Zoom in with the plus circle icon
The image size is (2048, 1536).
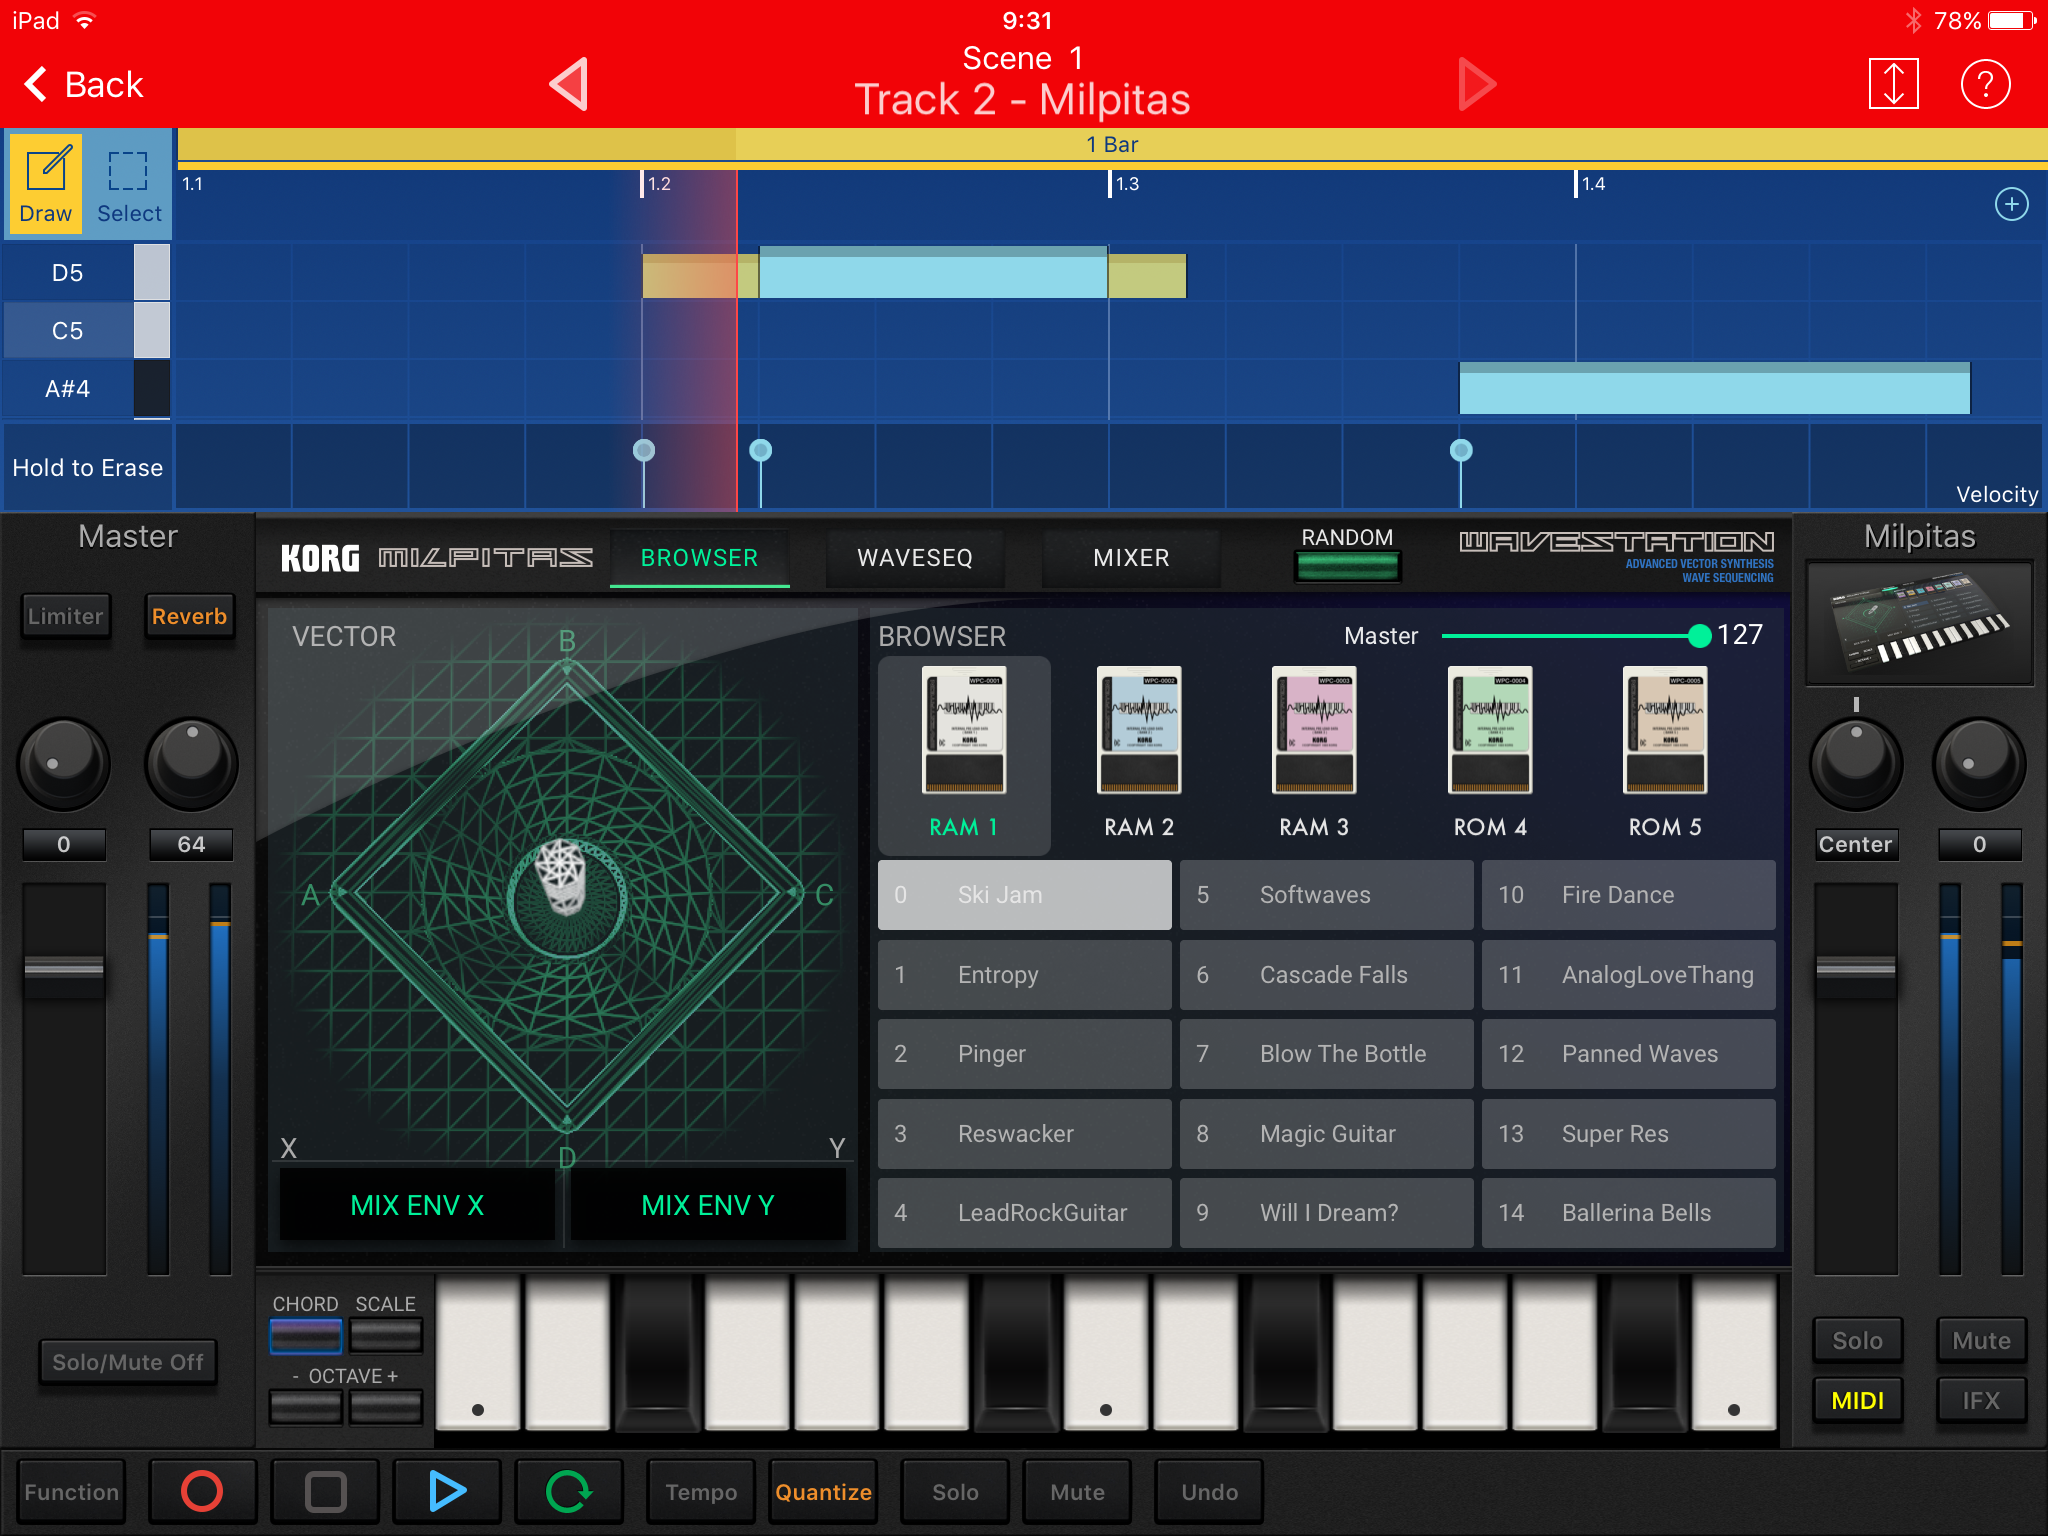[2011, 204]
